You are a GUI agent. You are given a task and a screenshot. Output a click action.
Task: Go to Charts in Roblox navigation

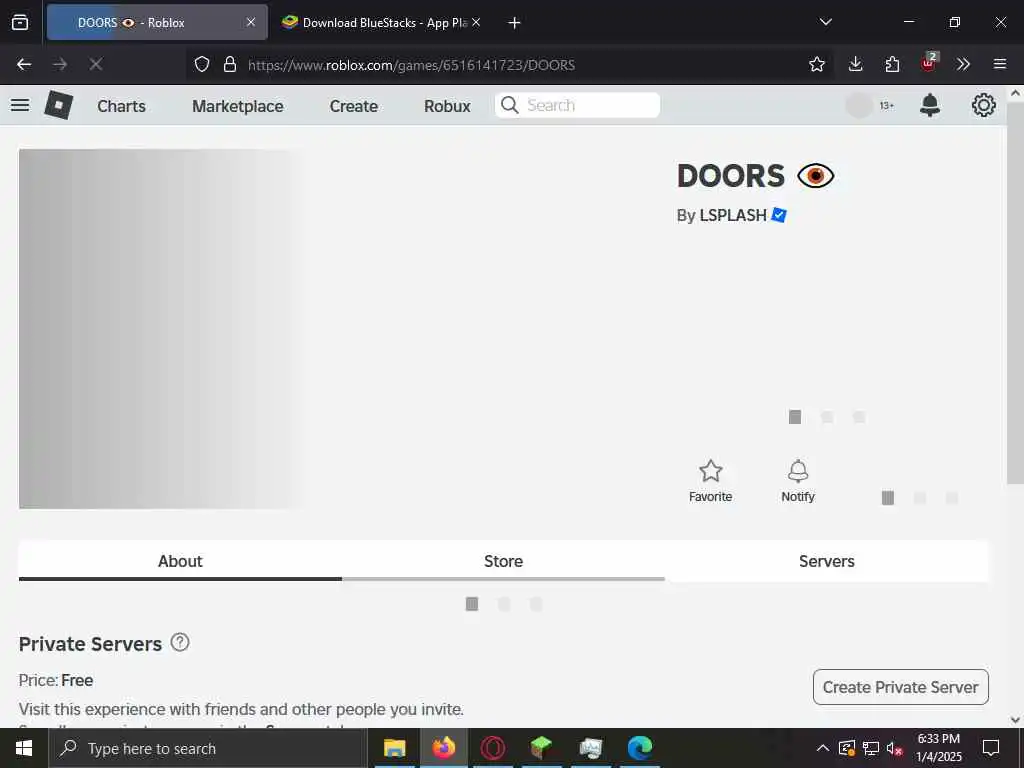click(121, 106)
